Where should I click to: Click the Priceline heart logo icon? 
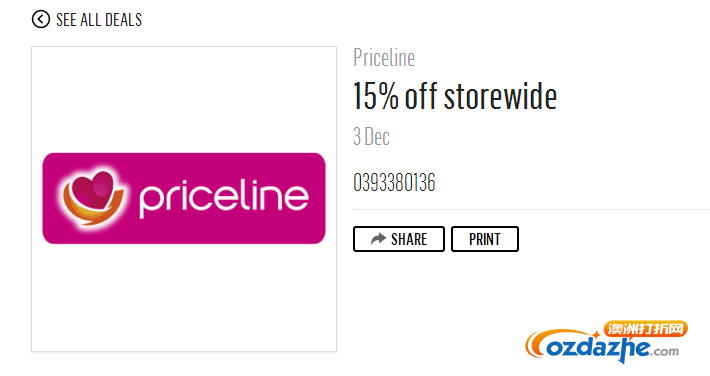click(x=93, y=198)
